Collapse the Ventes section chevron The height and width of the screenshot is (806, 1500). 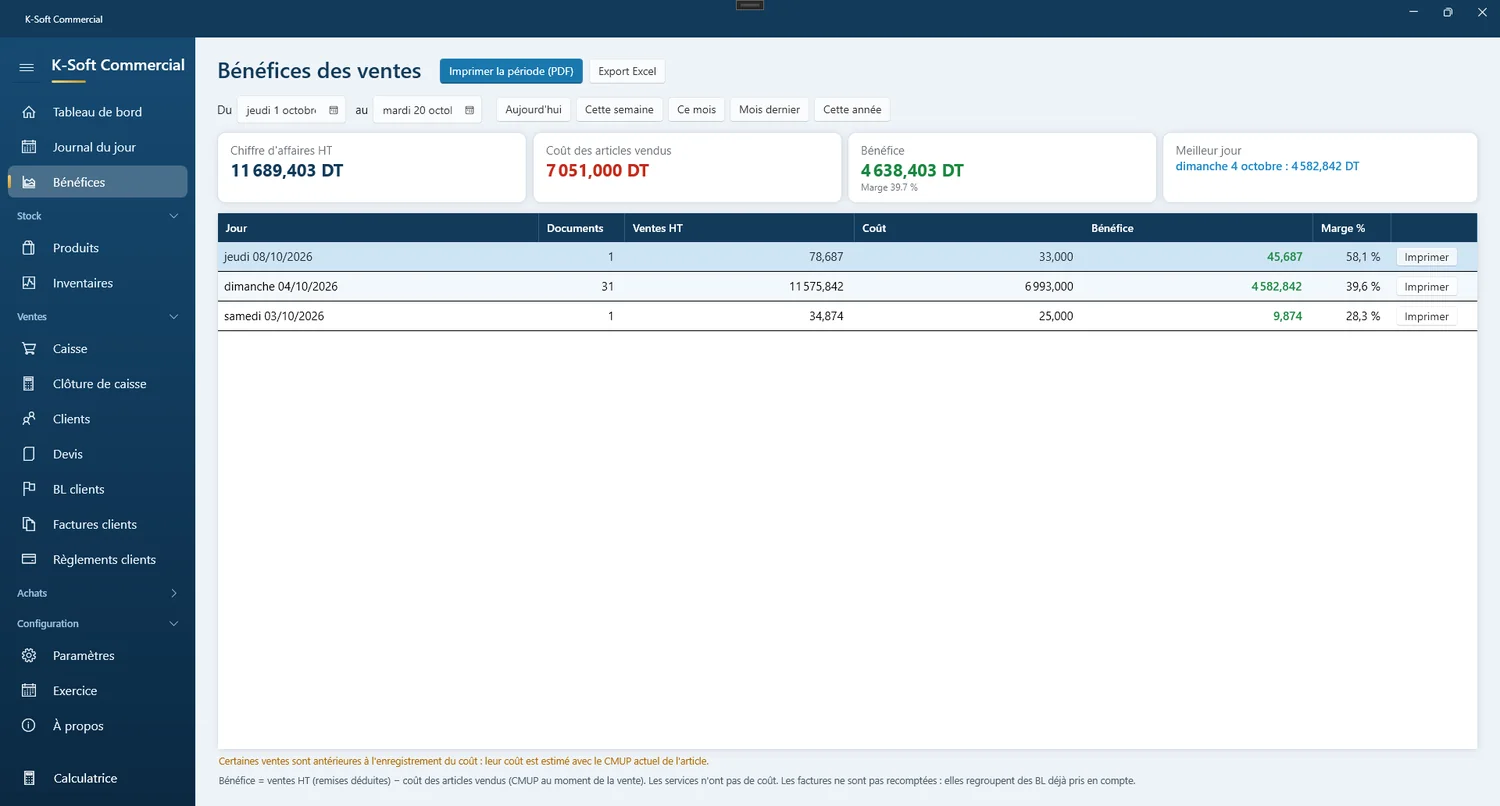point(174,317)
